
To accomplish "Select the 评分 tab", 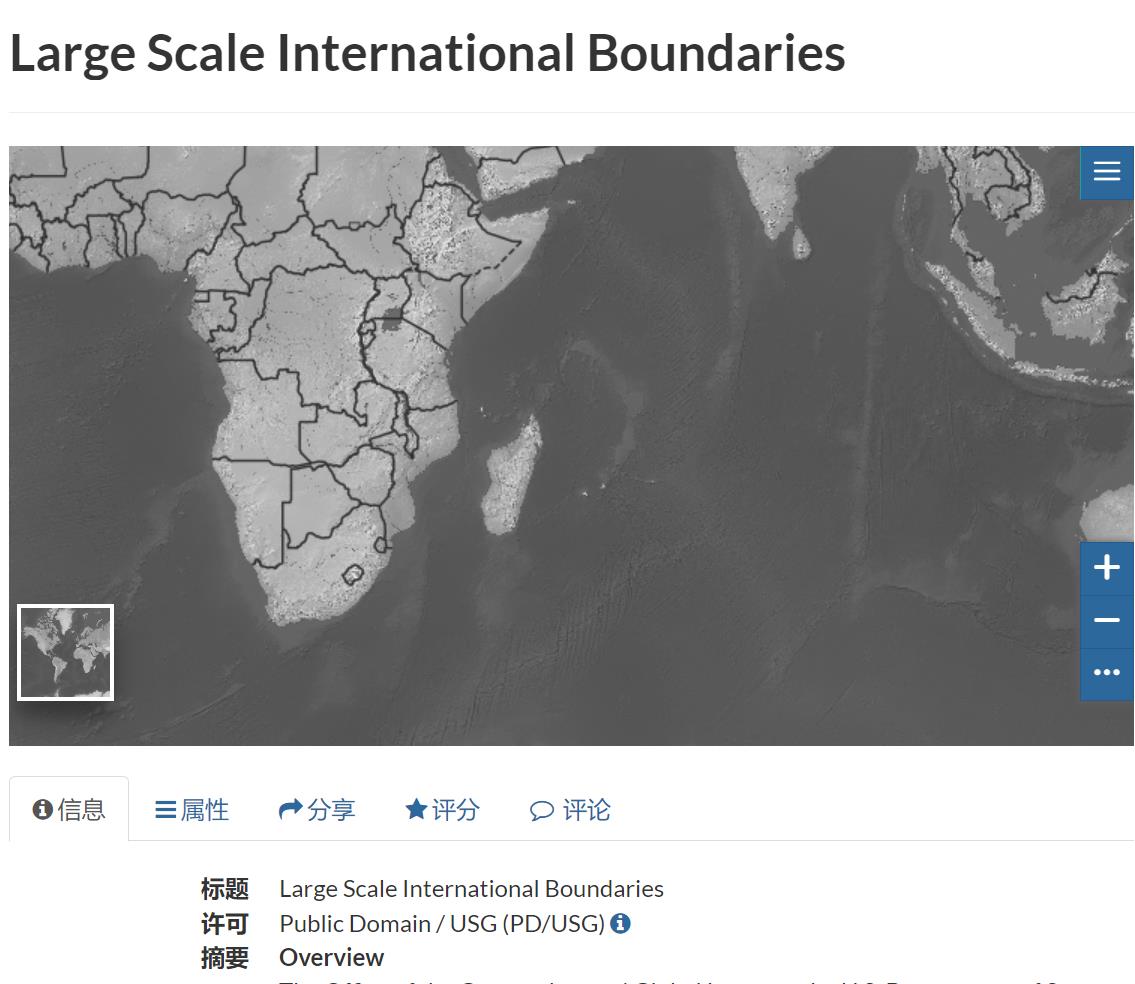I will click(442, 809).
